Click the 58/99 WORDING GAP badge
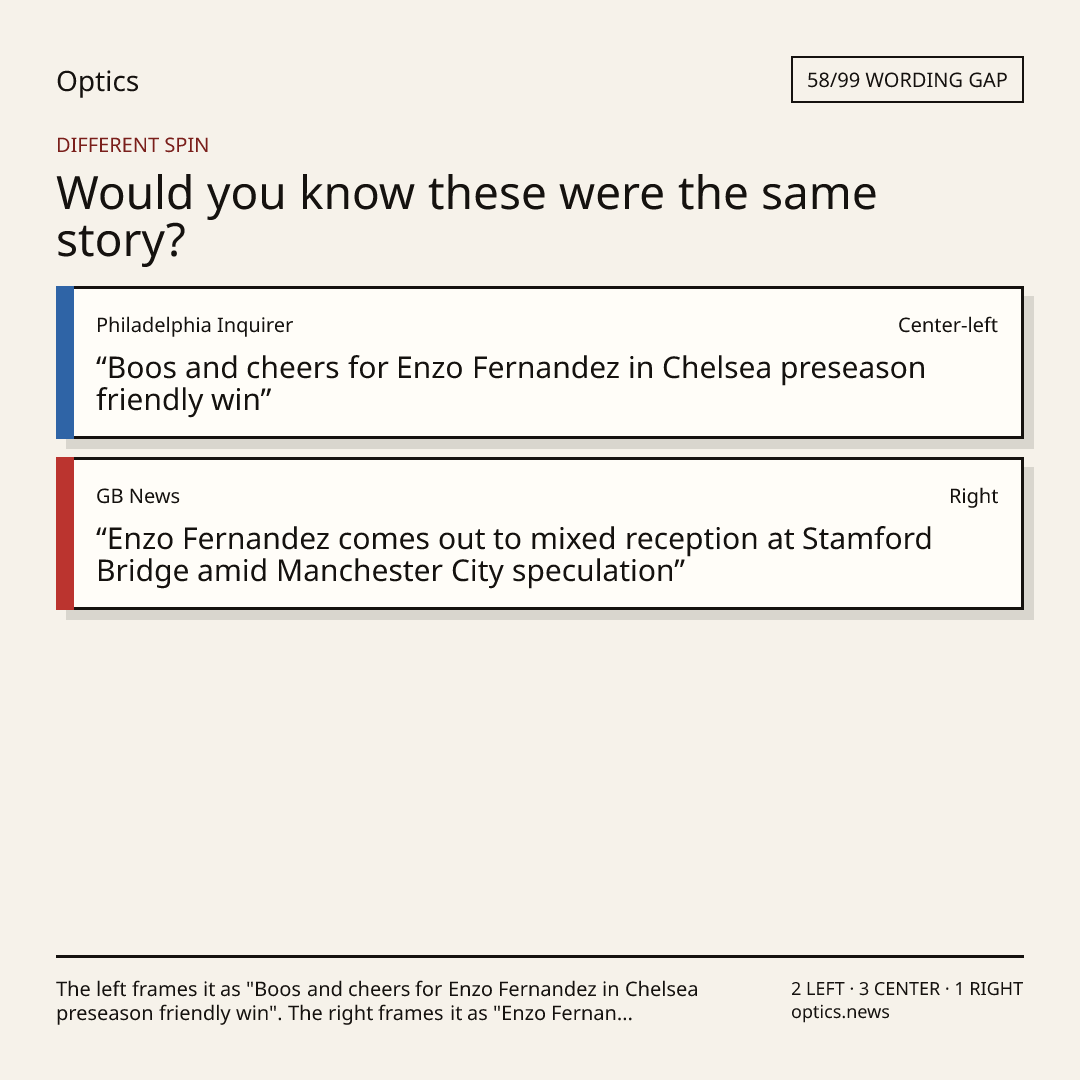1080x1080 pixels. (x=907, y=80)
